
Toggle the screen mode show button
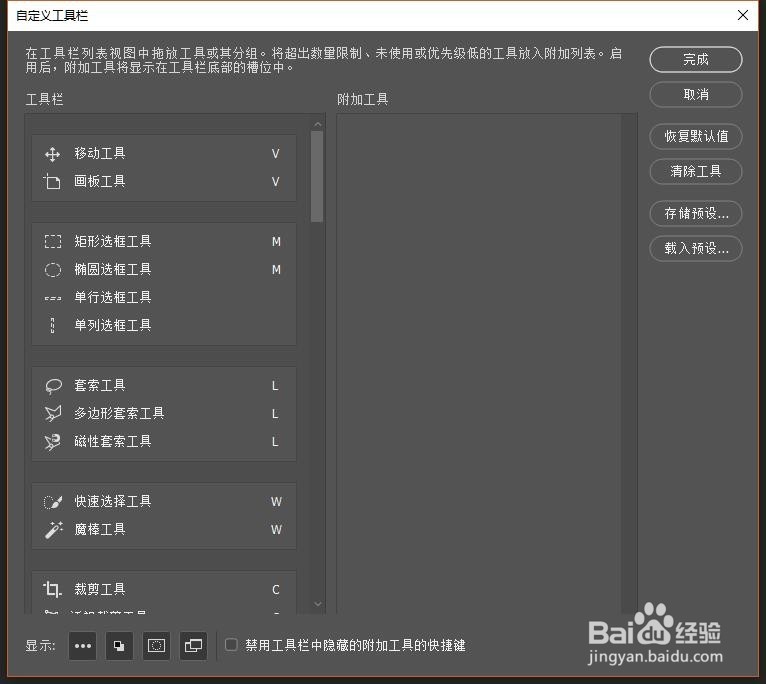193,646
